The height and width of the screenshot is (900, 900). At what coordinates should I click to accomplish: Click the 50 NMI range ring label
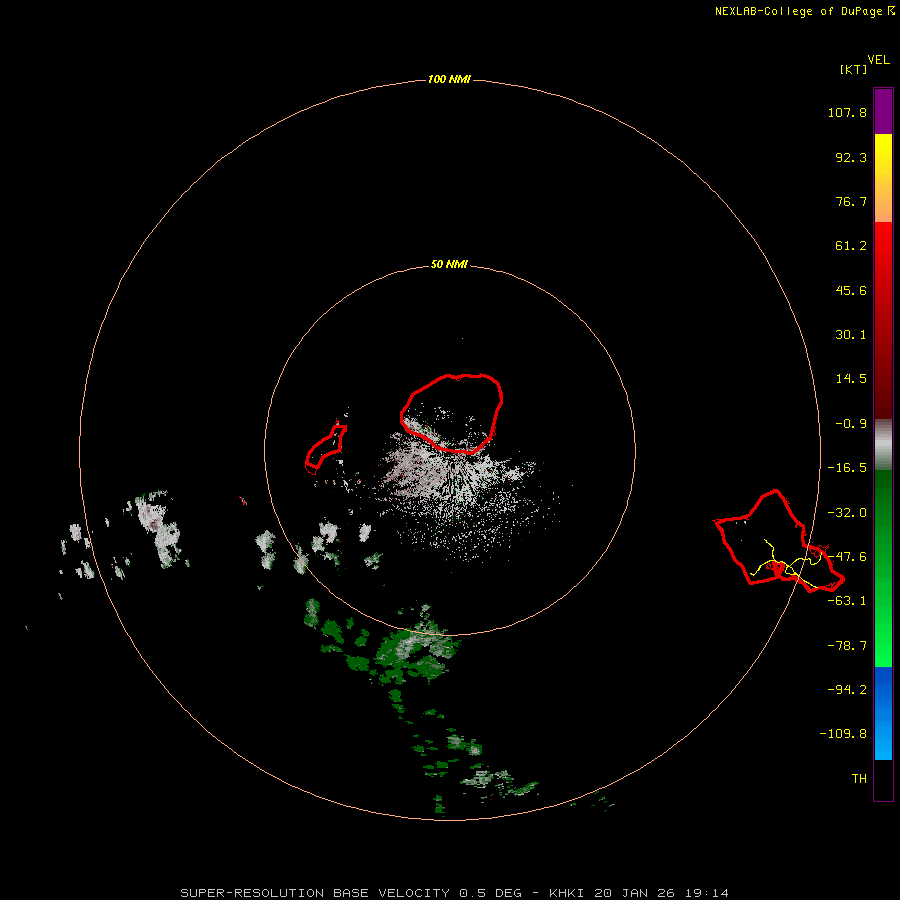(449, 264)
